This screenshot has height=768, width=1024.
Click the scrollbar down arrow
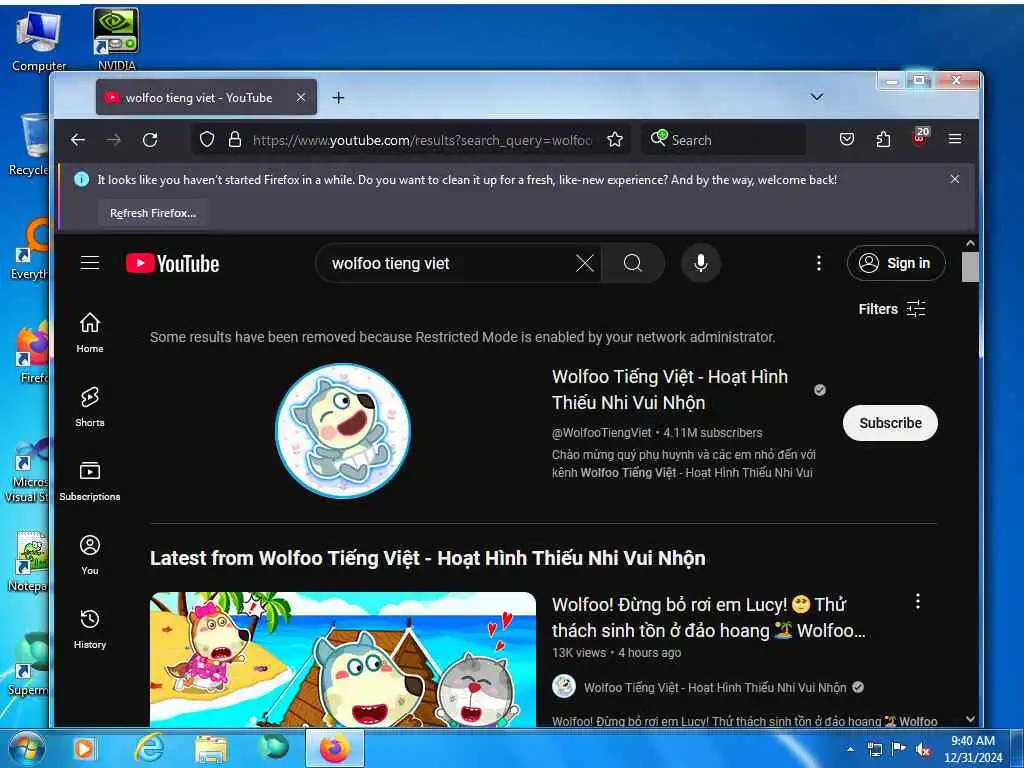coord(970,719)
